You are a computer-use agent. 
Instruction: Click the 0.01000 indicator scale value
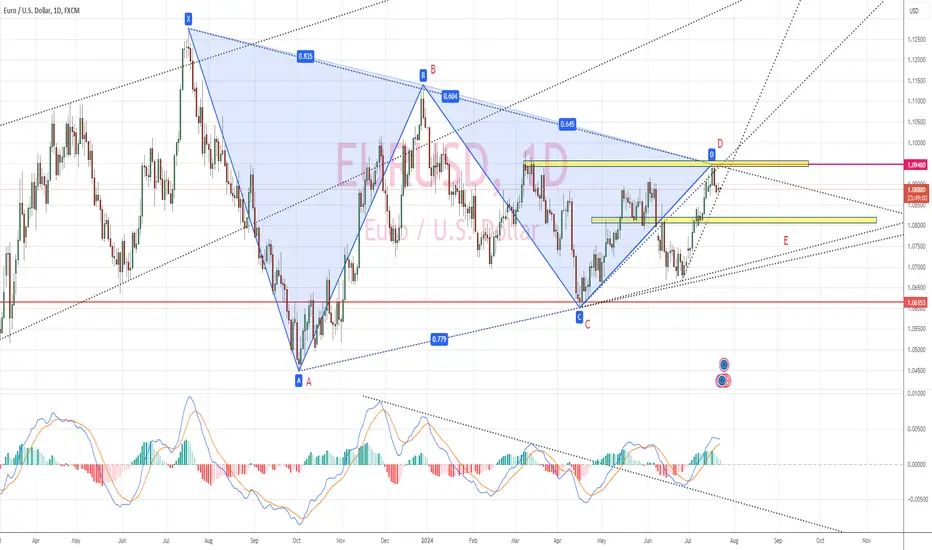point(916,394)
